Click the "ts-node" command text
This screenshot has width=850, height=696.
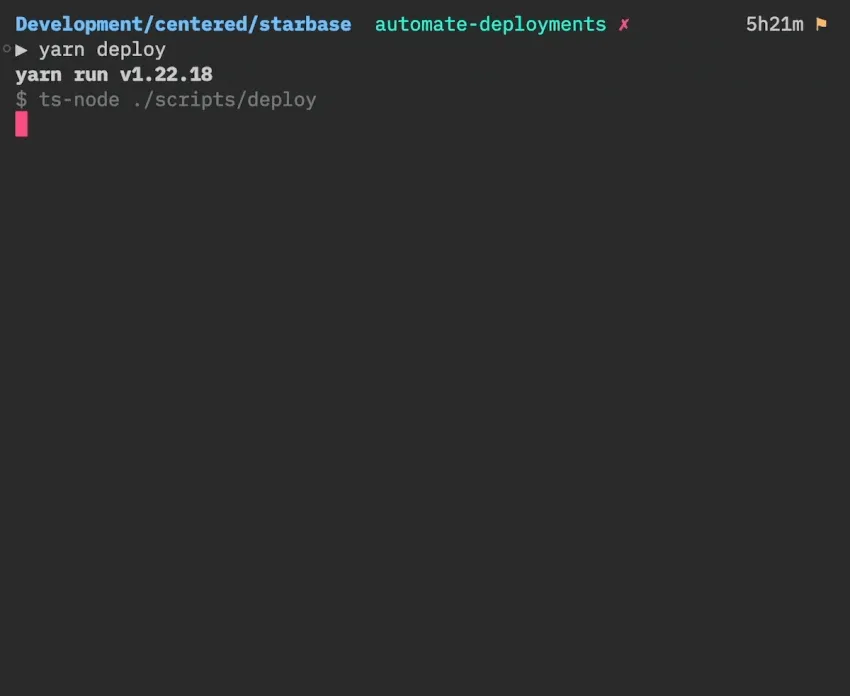click(79, 99)
